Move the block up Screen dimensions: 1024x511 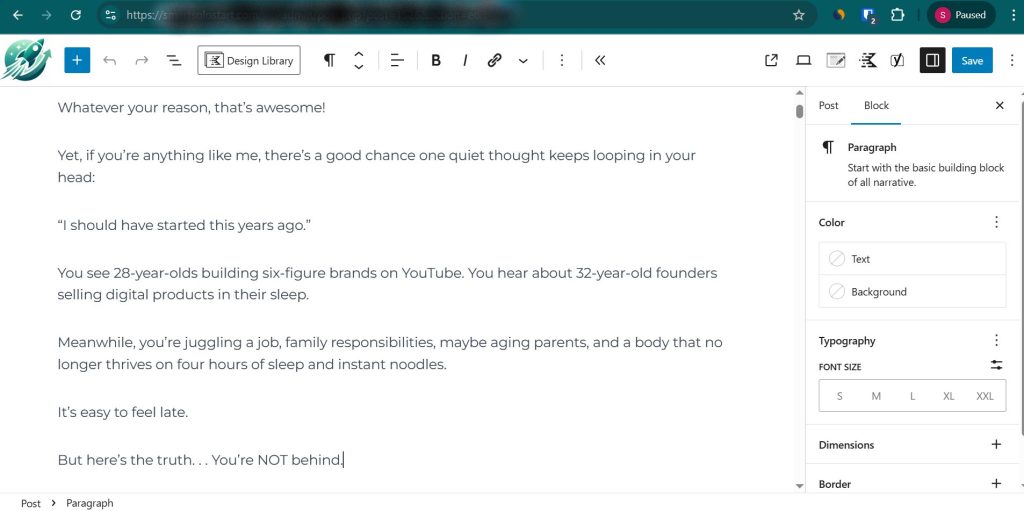coord(359,54)
